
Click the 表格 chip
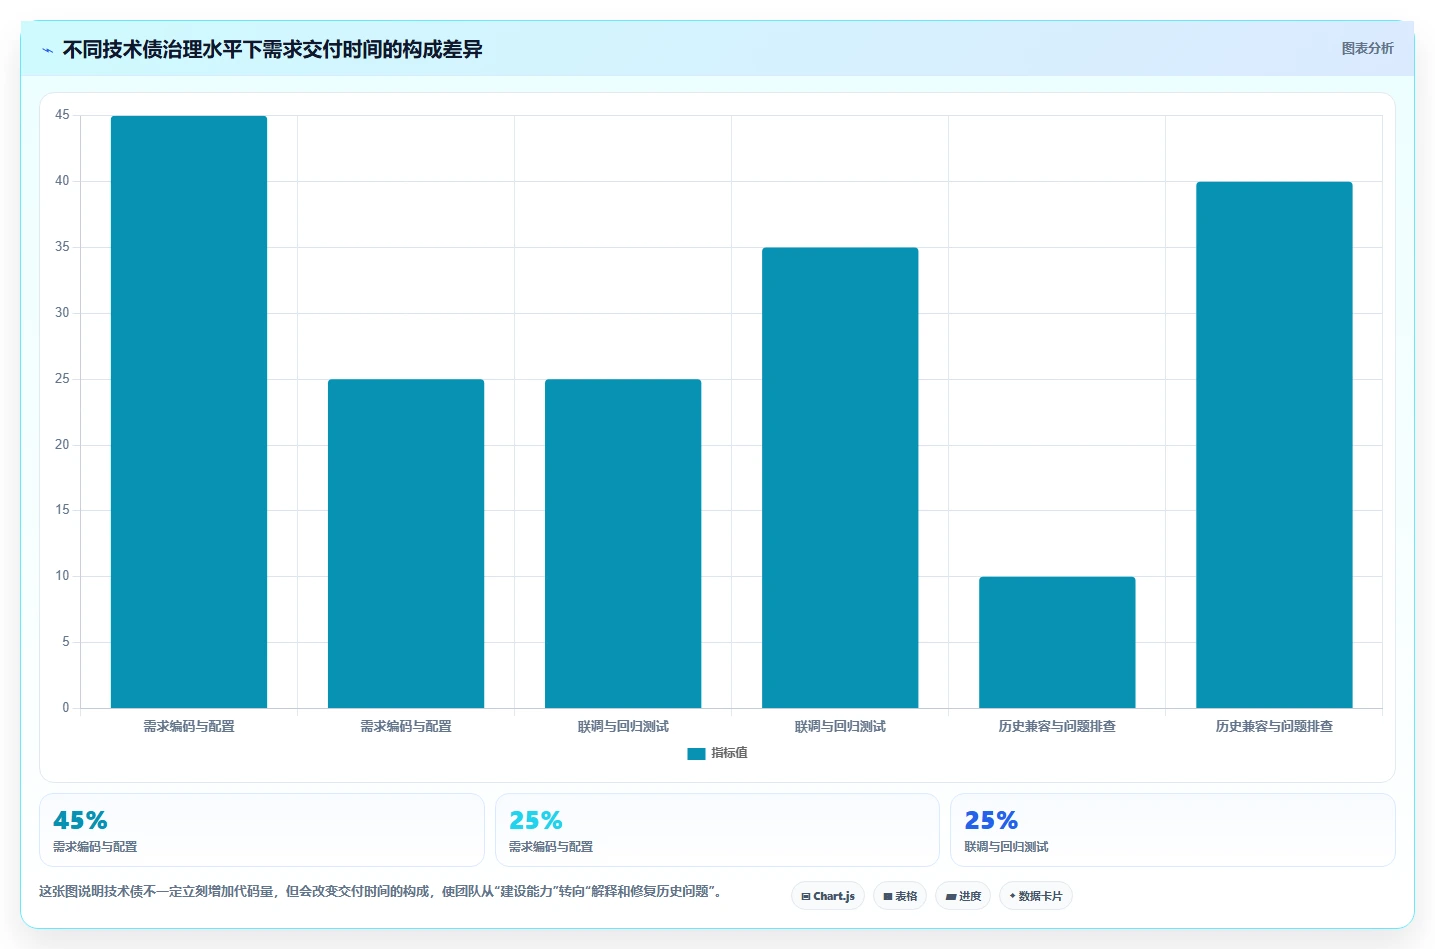(900, 896)
